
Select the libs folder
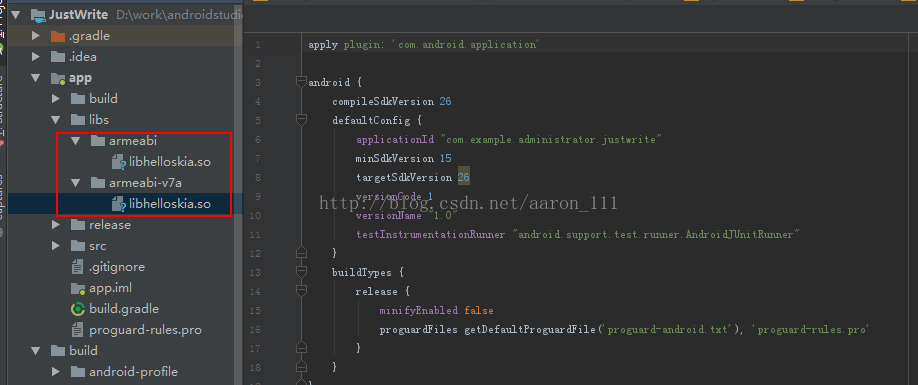point(98,119)
